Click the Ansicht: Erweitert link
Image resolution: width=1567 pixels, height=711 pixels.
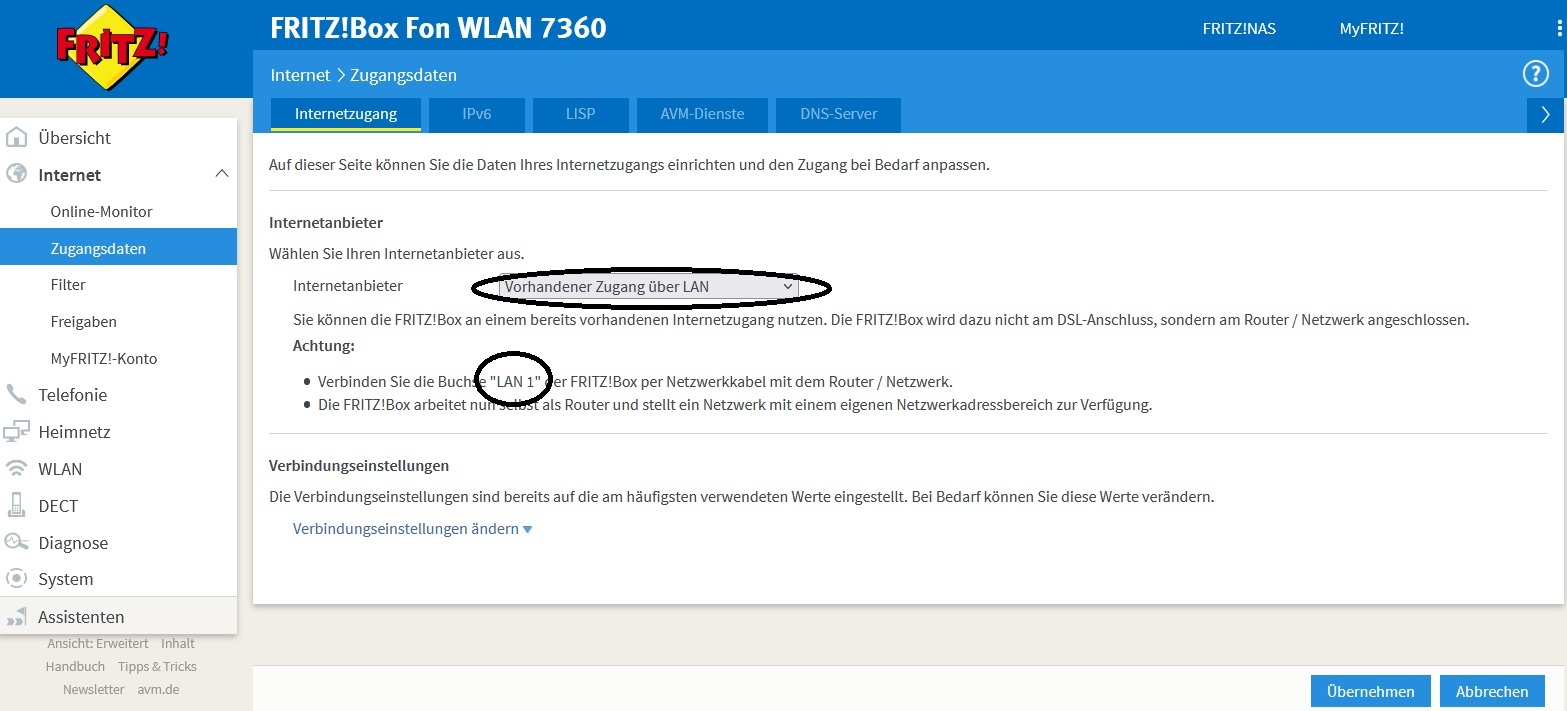pos(98,643)
